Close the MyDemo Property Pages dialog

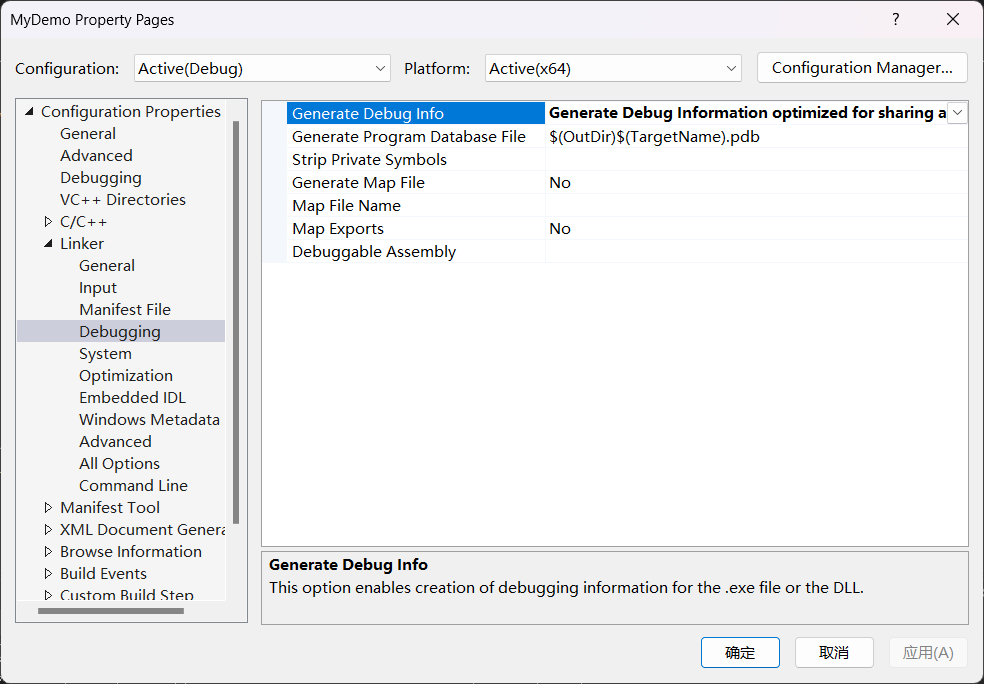point(953,19)
